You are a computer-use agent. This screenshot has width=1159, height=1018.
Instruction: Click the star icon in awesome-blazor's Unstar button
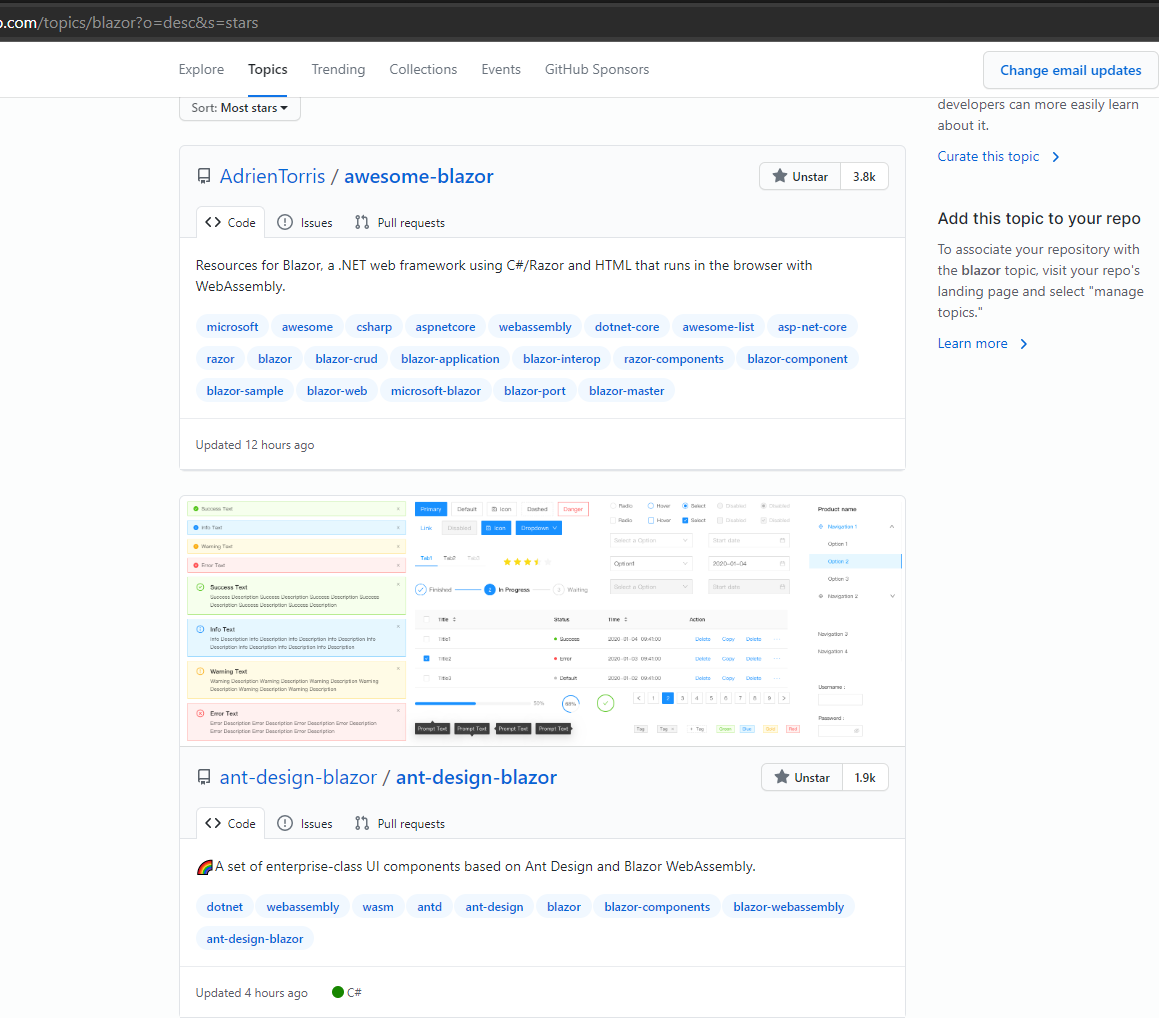[x=780, y=176]
